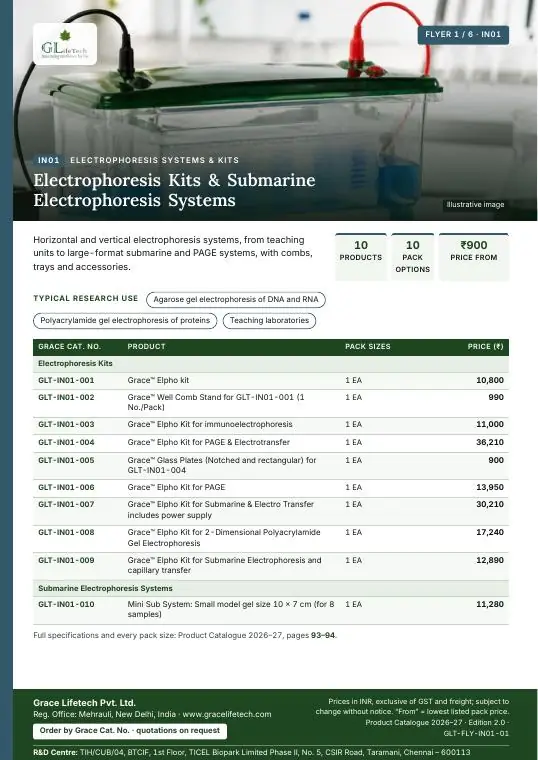The image size is (538, 760).
Task: Click pack size '1 EA' for GLT-IN01-010
Action: 353,605
